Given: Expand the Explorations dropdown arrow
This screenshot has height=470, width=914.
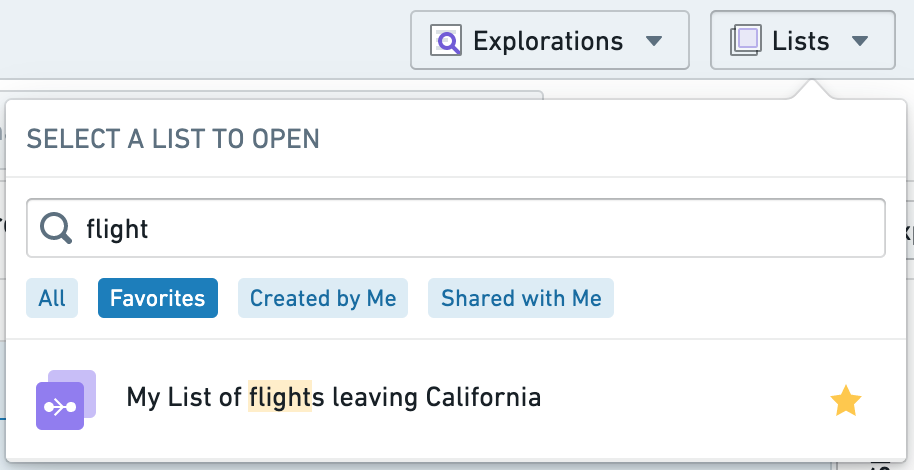Looking at the screenshot, I should click(654, 41).
